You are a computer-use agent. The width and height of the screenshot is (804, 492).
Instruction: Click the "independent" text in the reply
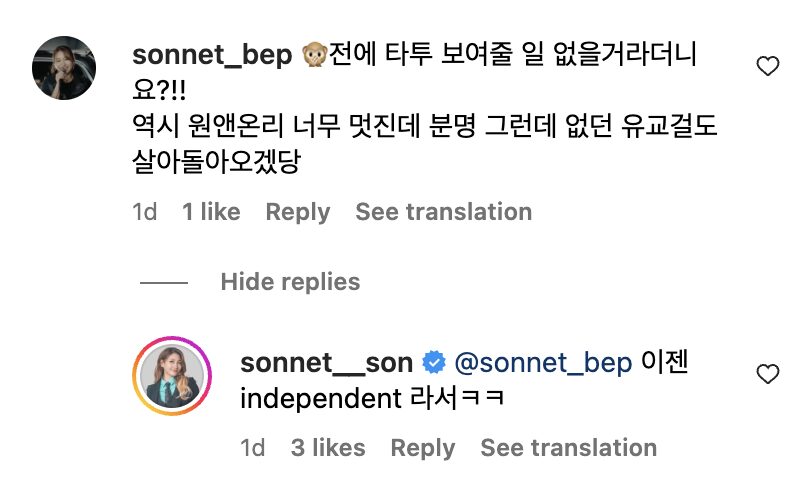point(321,398)
